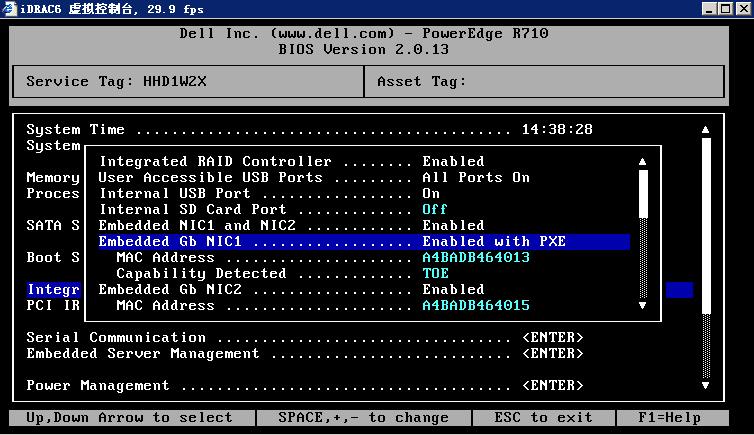The image size is (754, 435).
Task: Click Integrated RAID Controller 'Enabled' value
Action: pyautogui.click(x=453, y=162)
